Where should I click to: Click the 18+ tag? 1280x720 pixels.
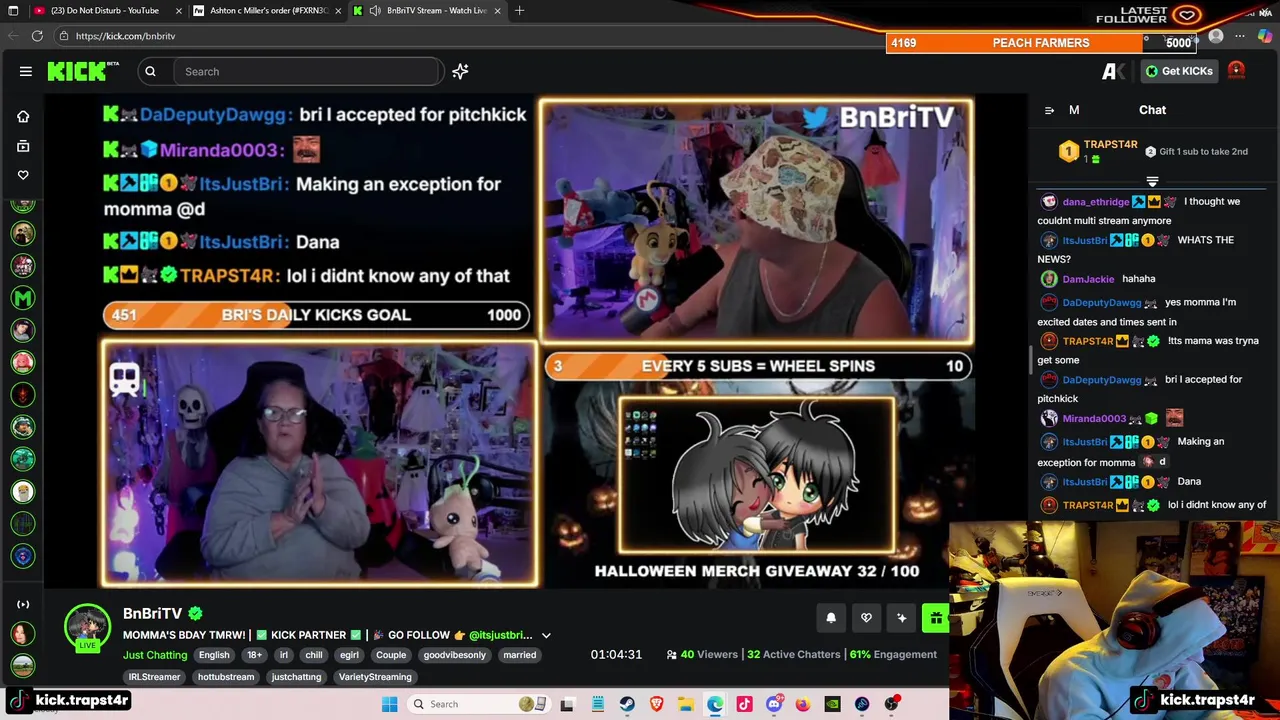(254, 655)
